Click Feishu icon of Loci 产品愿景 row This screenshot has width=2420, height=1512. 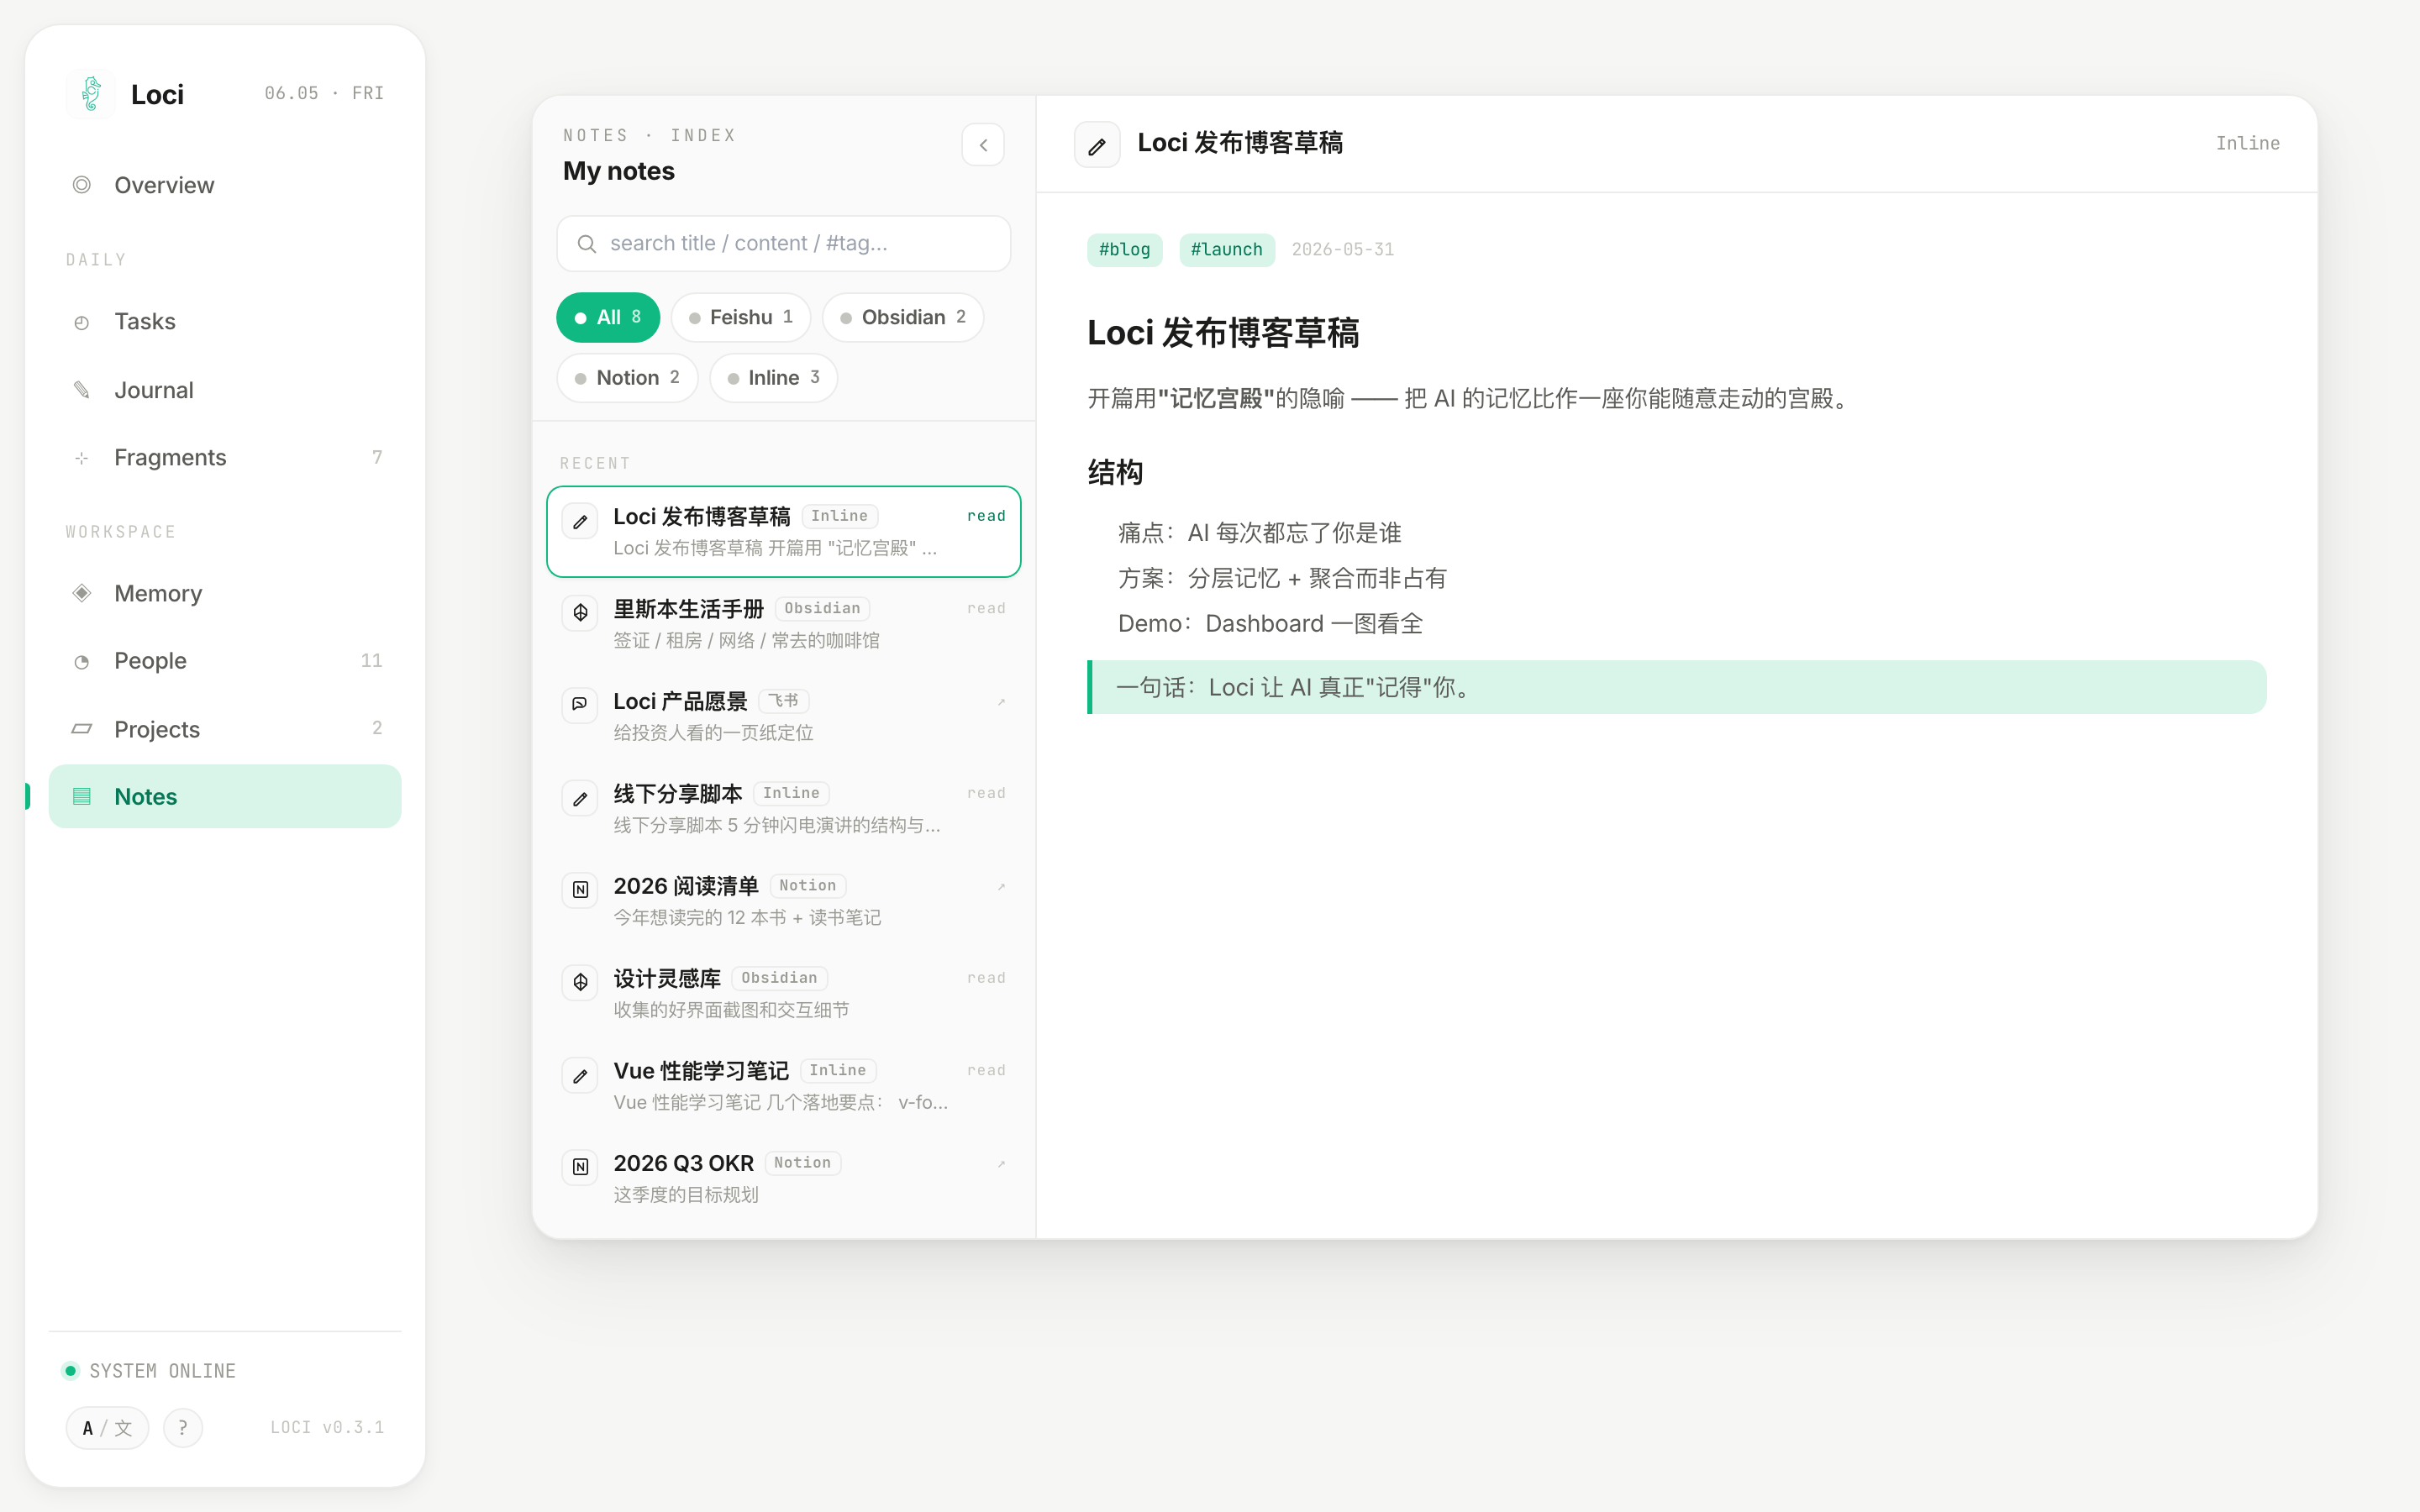[x=580, y=705]
